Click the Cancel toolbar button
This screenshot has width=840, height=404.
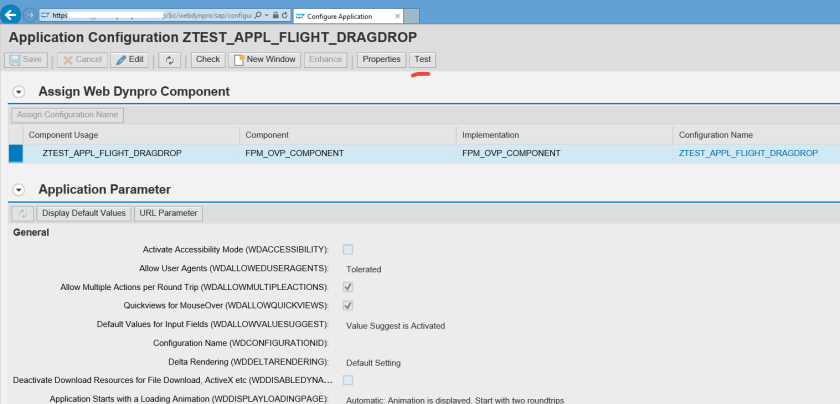82,59
